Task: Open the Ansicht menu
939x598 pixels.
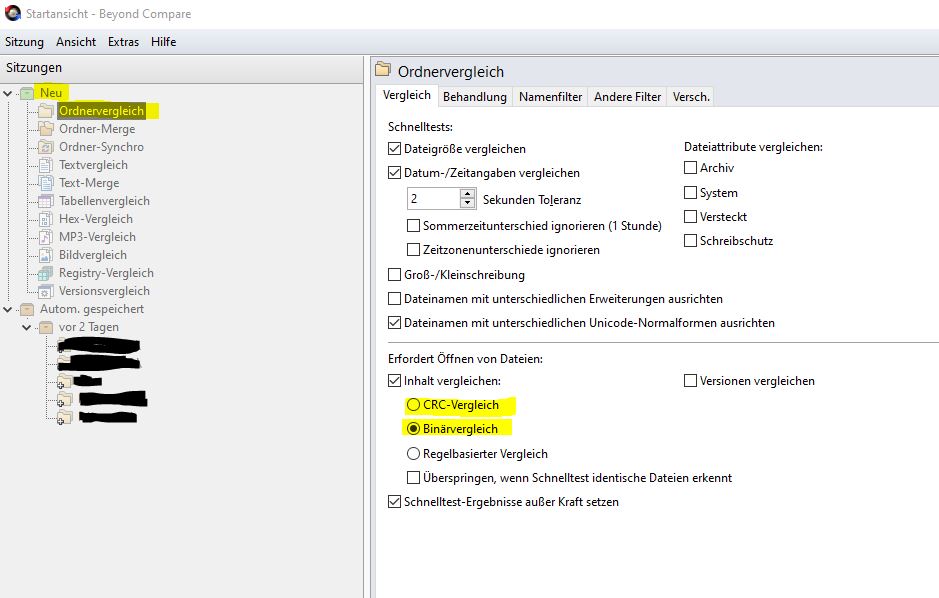Action: (76, 42)
